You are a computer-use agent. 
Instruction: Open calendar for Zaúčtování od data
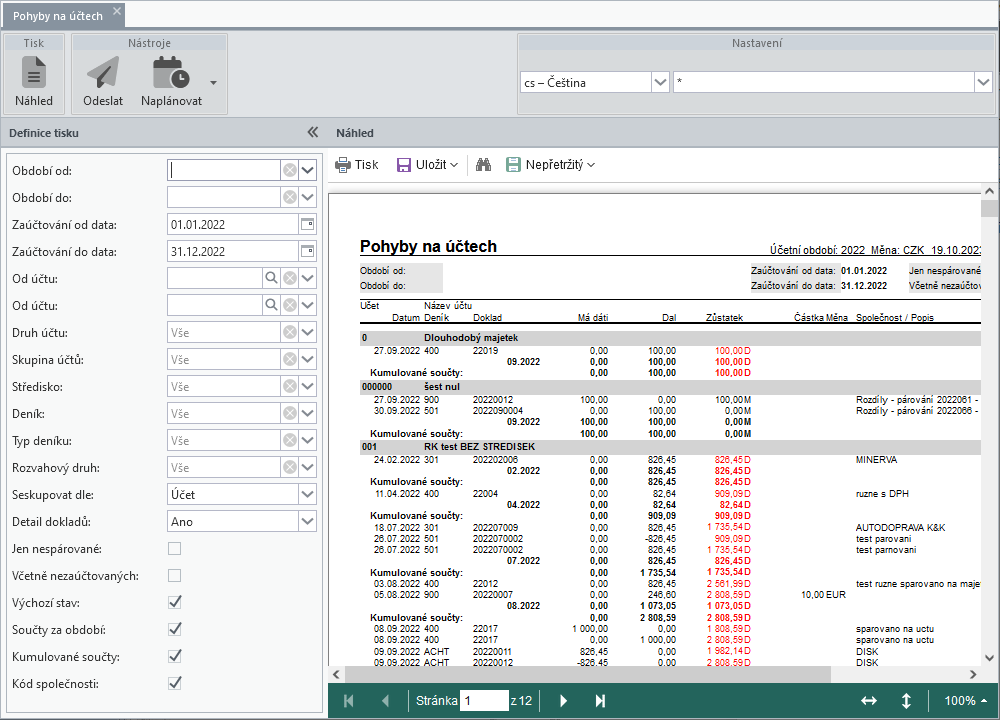(x=308, y=224)
